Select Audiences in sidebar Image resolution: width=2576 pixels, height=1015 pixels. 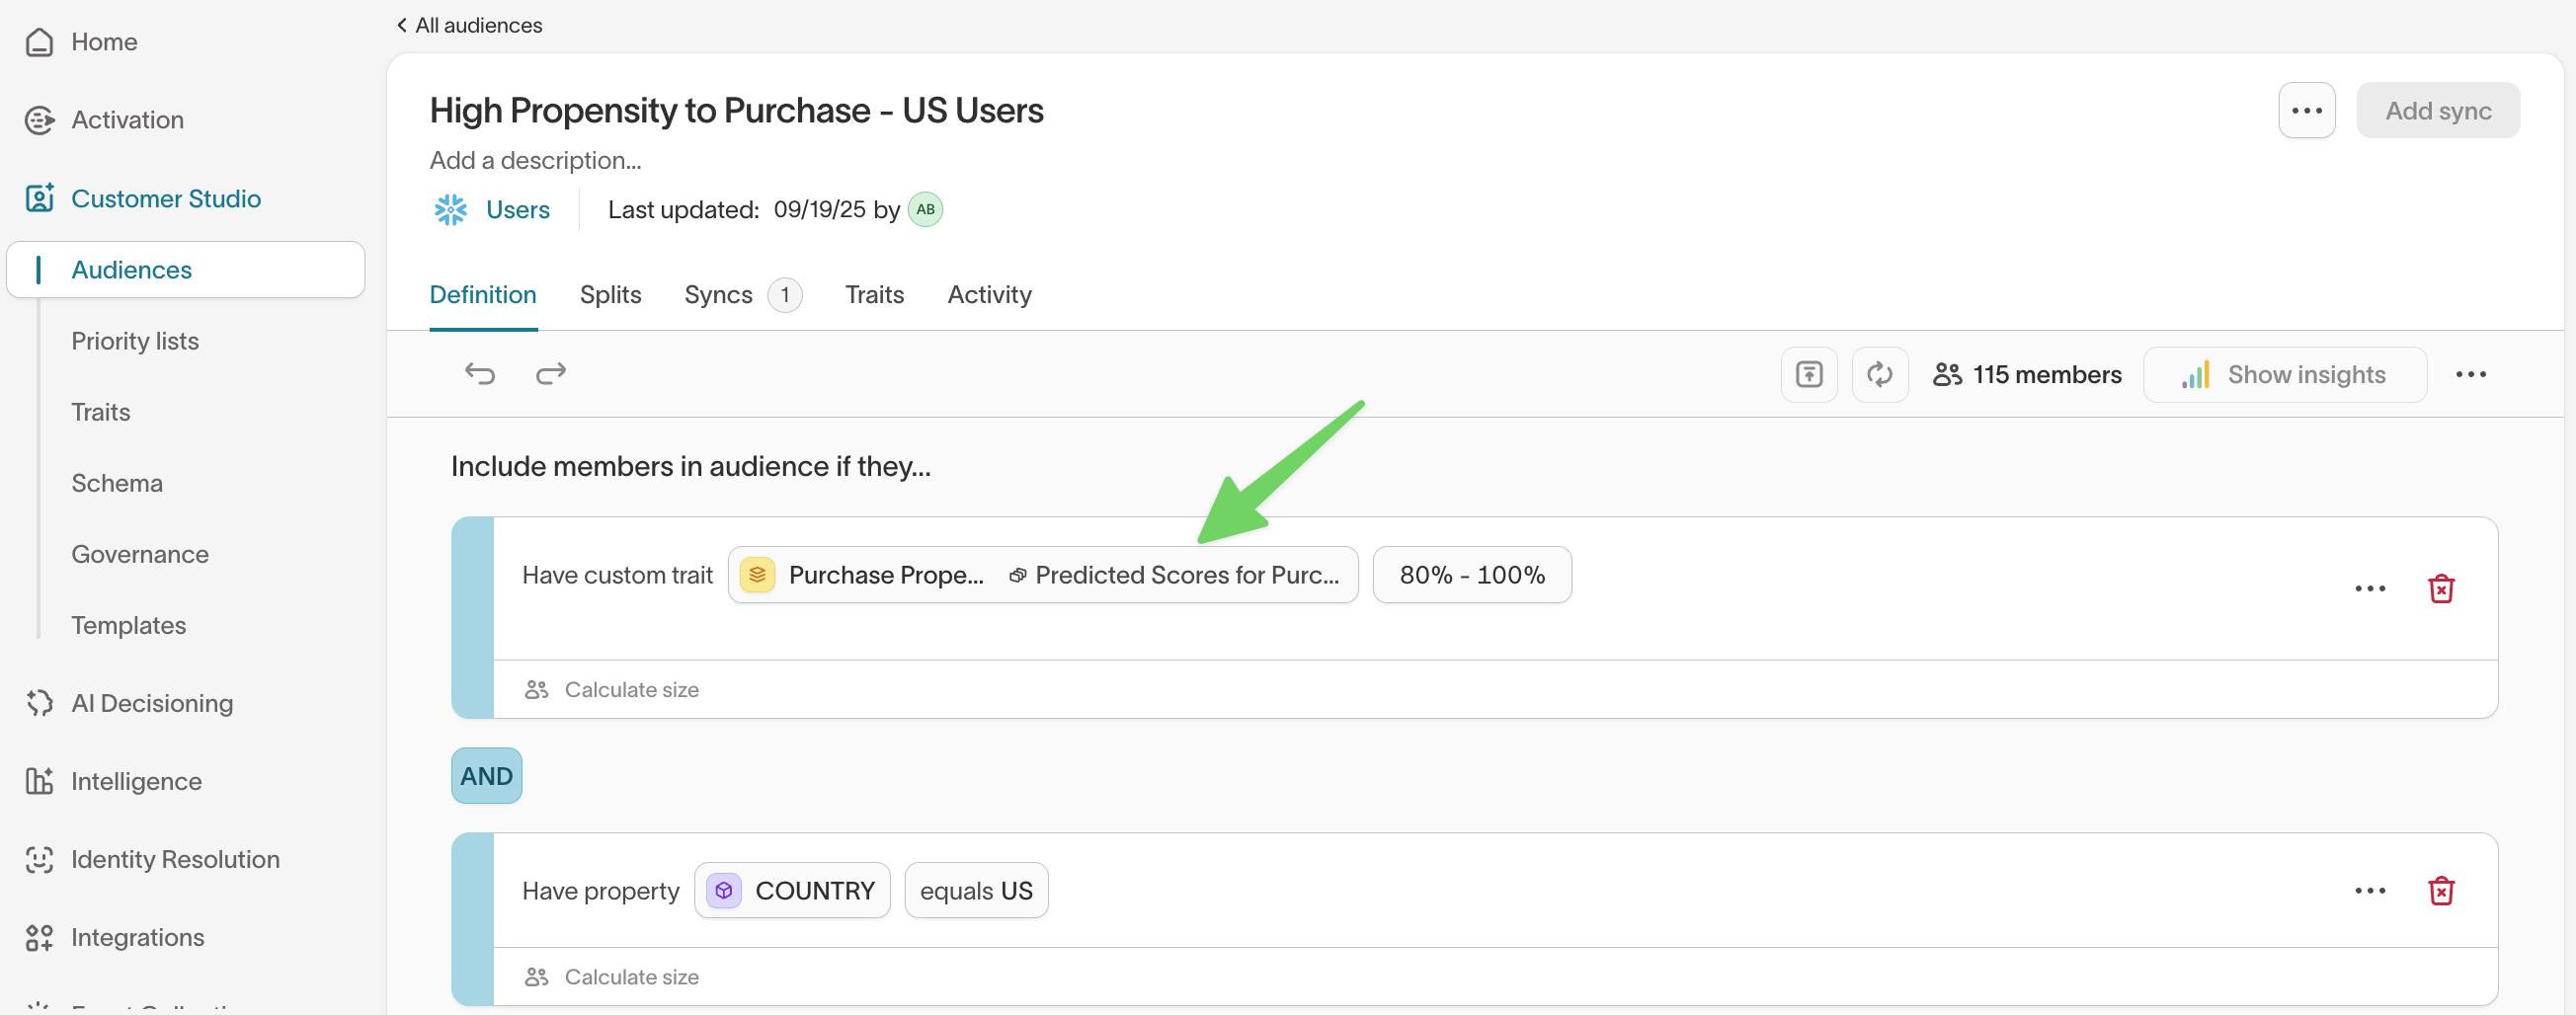coord(186,270)
